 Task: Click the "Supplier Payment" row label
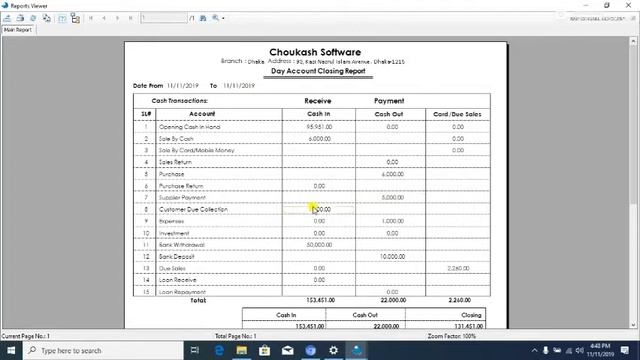(182, 198)
